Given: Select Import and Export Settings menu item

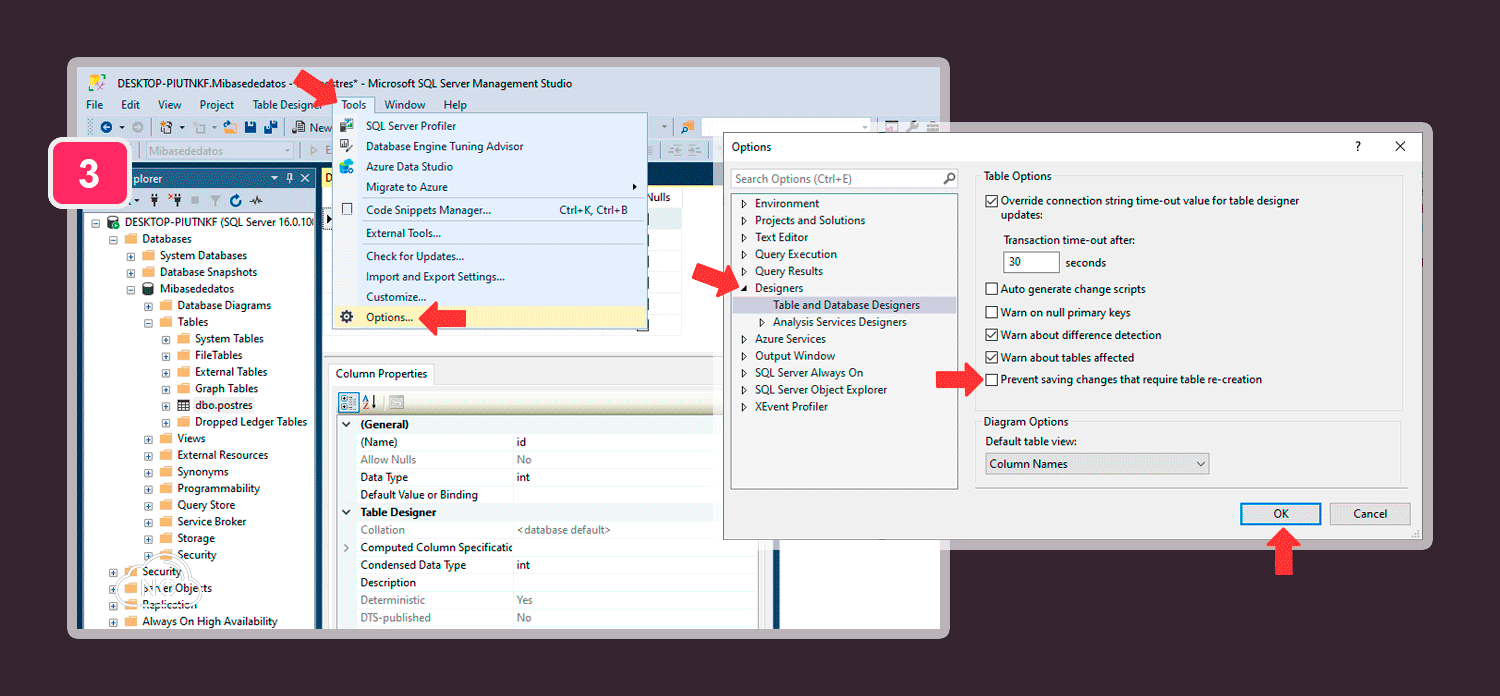Looking at the screenshot, I should (490, 277).
